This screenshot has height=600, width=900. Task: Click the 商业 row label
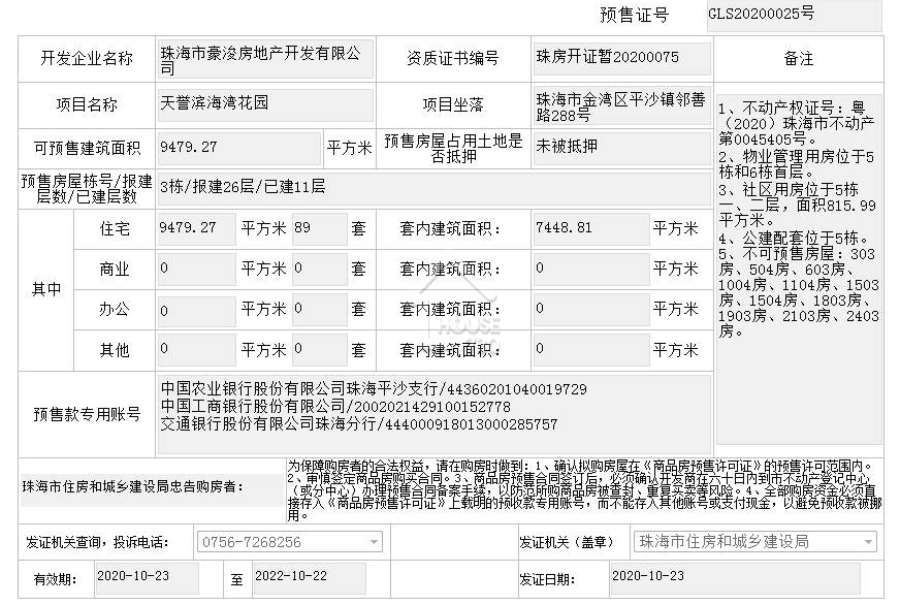(114, 269)
